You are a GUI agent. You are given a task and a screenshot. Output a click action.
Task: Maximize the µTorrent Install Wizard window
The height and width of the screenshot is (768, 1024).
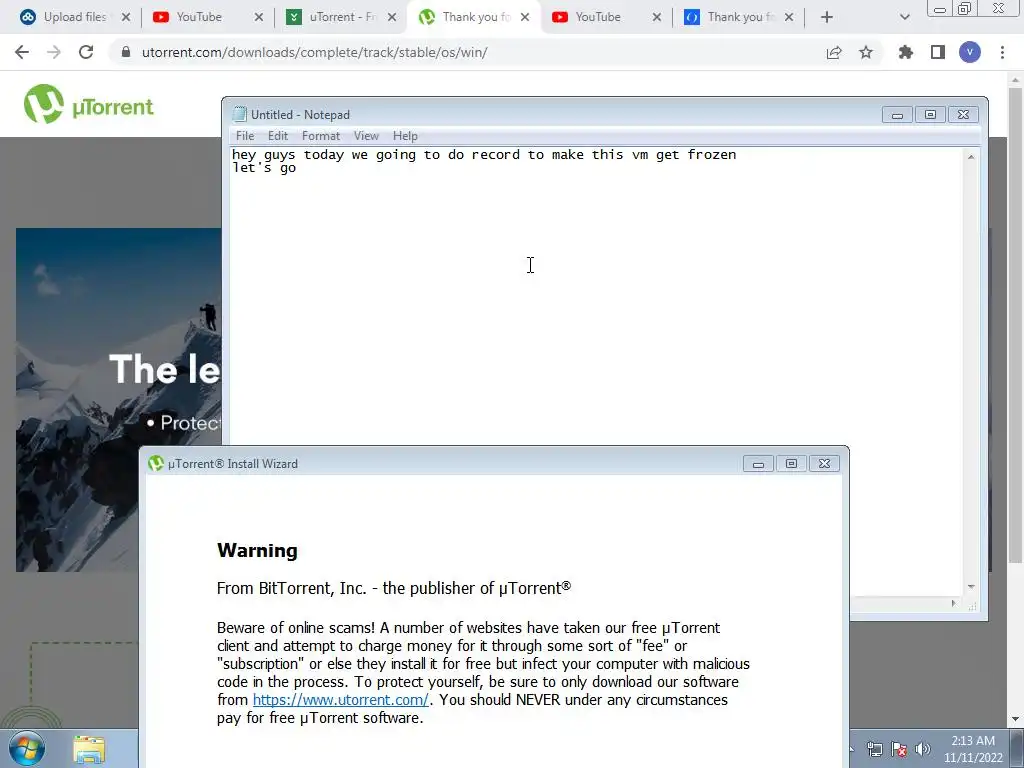(791, 464)
